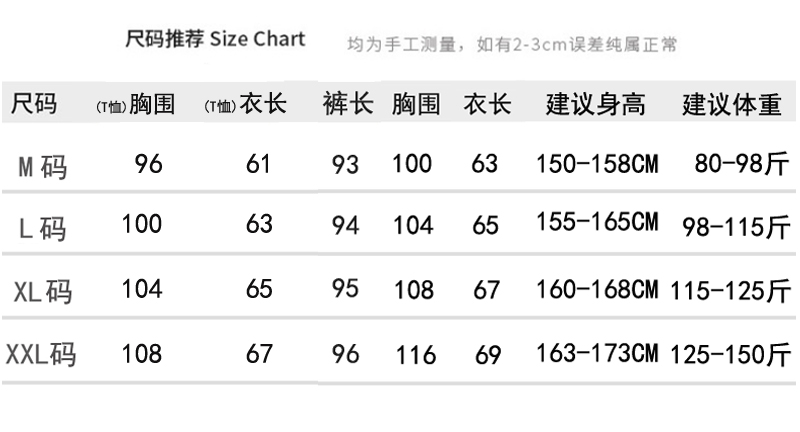Screen dimensions: 800x432
Task: Click the "尺码" column header
Action: pos(34,104)
